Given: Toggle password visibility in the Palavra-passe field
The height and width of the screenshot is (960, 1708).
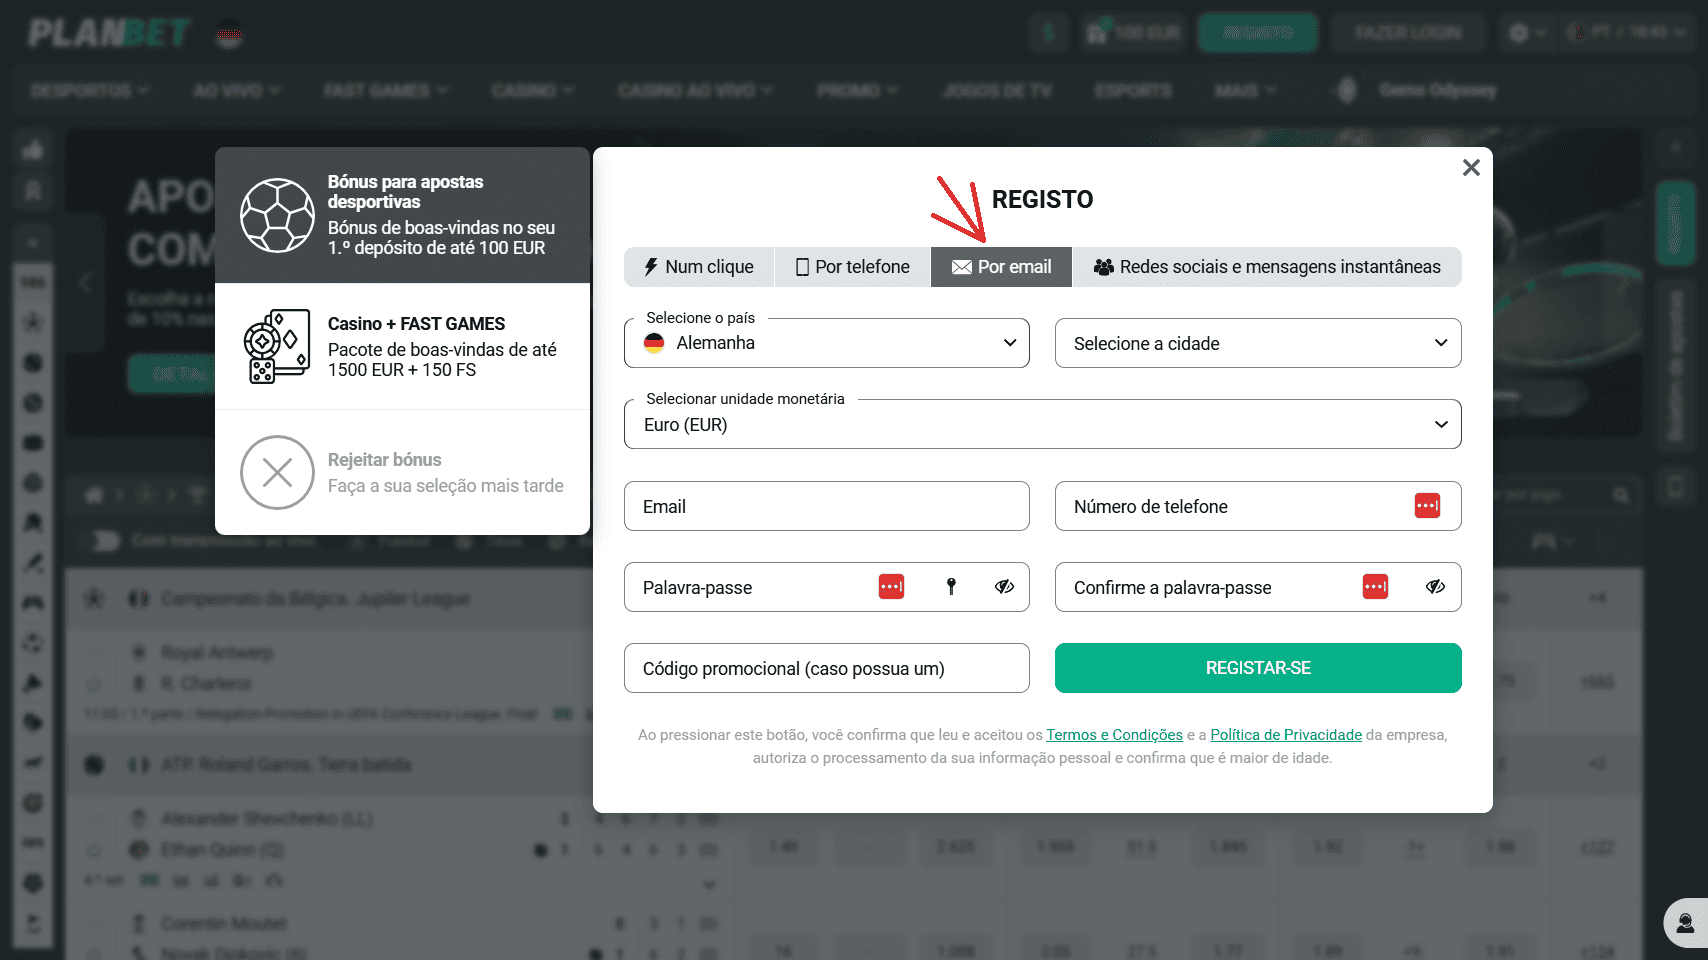Looking at the screenshot, I should pos(1004,587).
